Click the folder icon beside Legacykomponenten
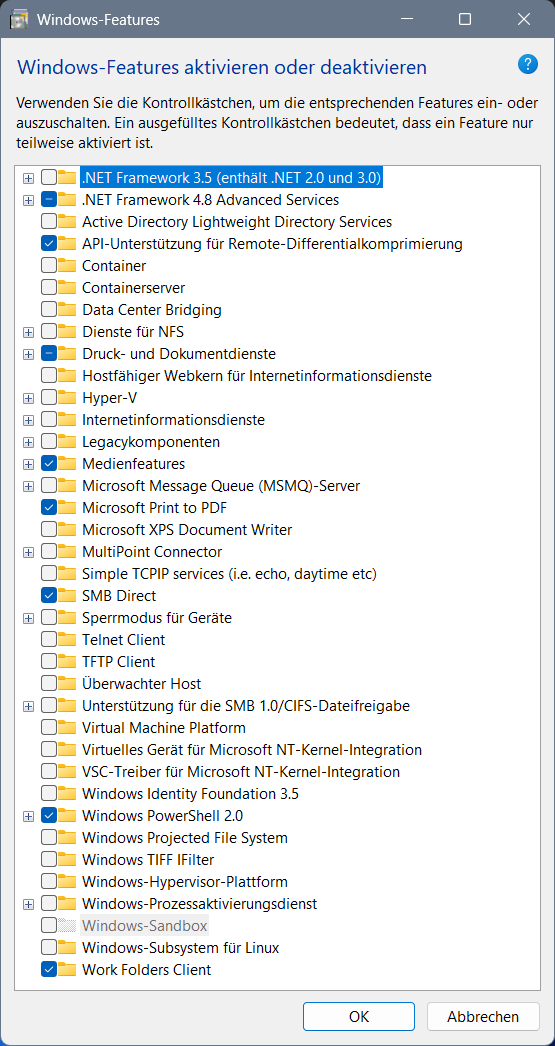Screen dimensions: 555x1046 (67, 442)
